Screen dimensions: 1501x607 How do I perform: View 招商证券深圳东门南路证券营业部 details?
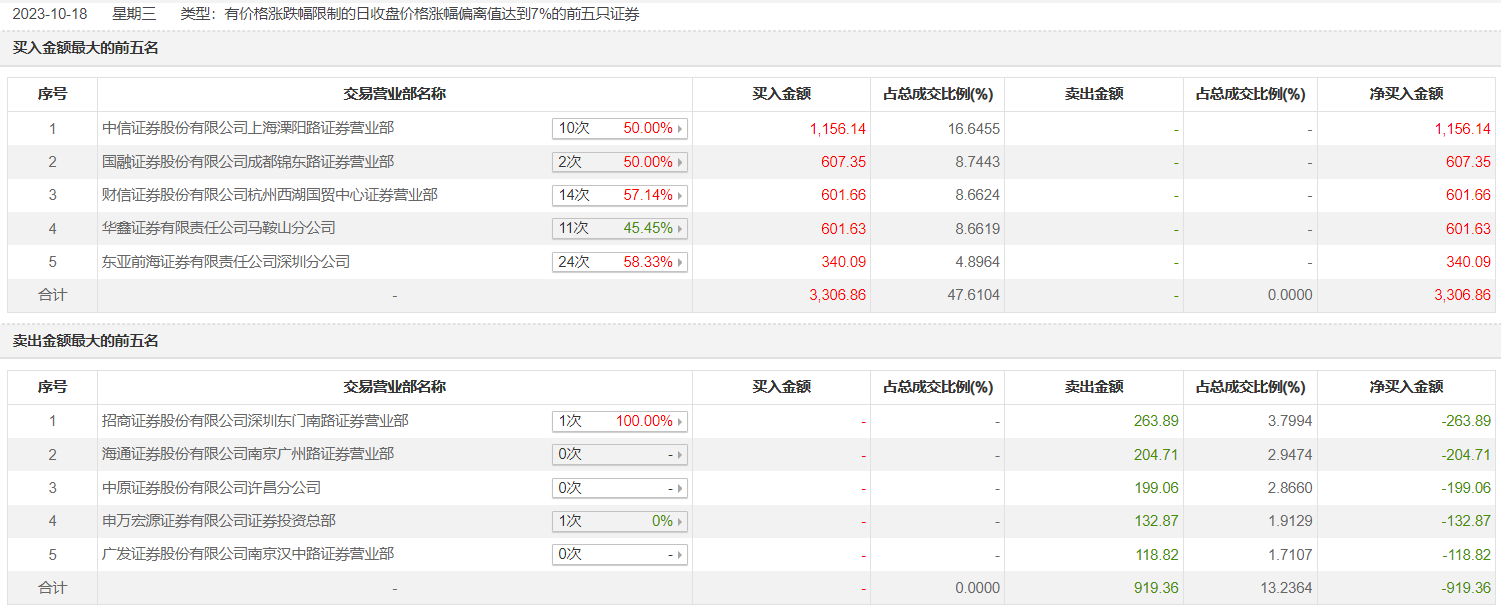click(255, 421)
